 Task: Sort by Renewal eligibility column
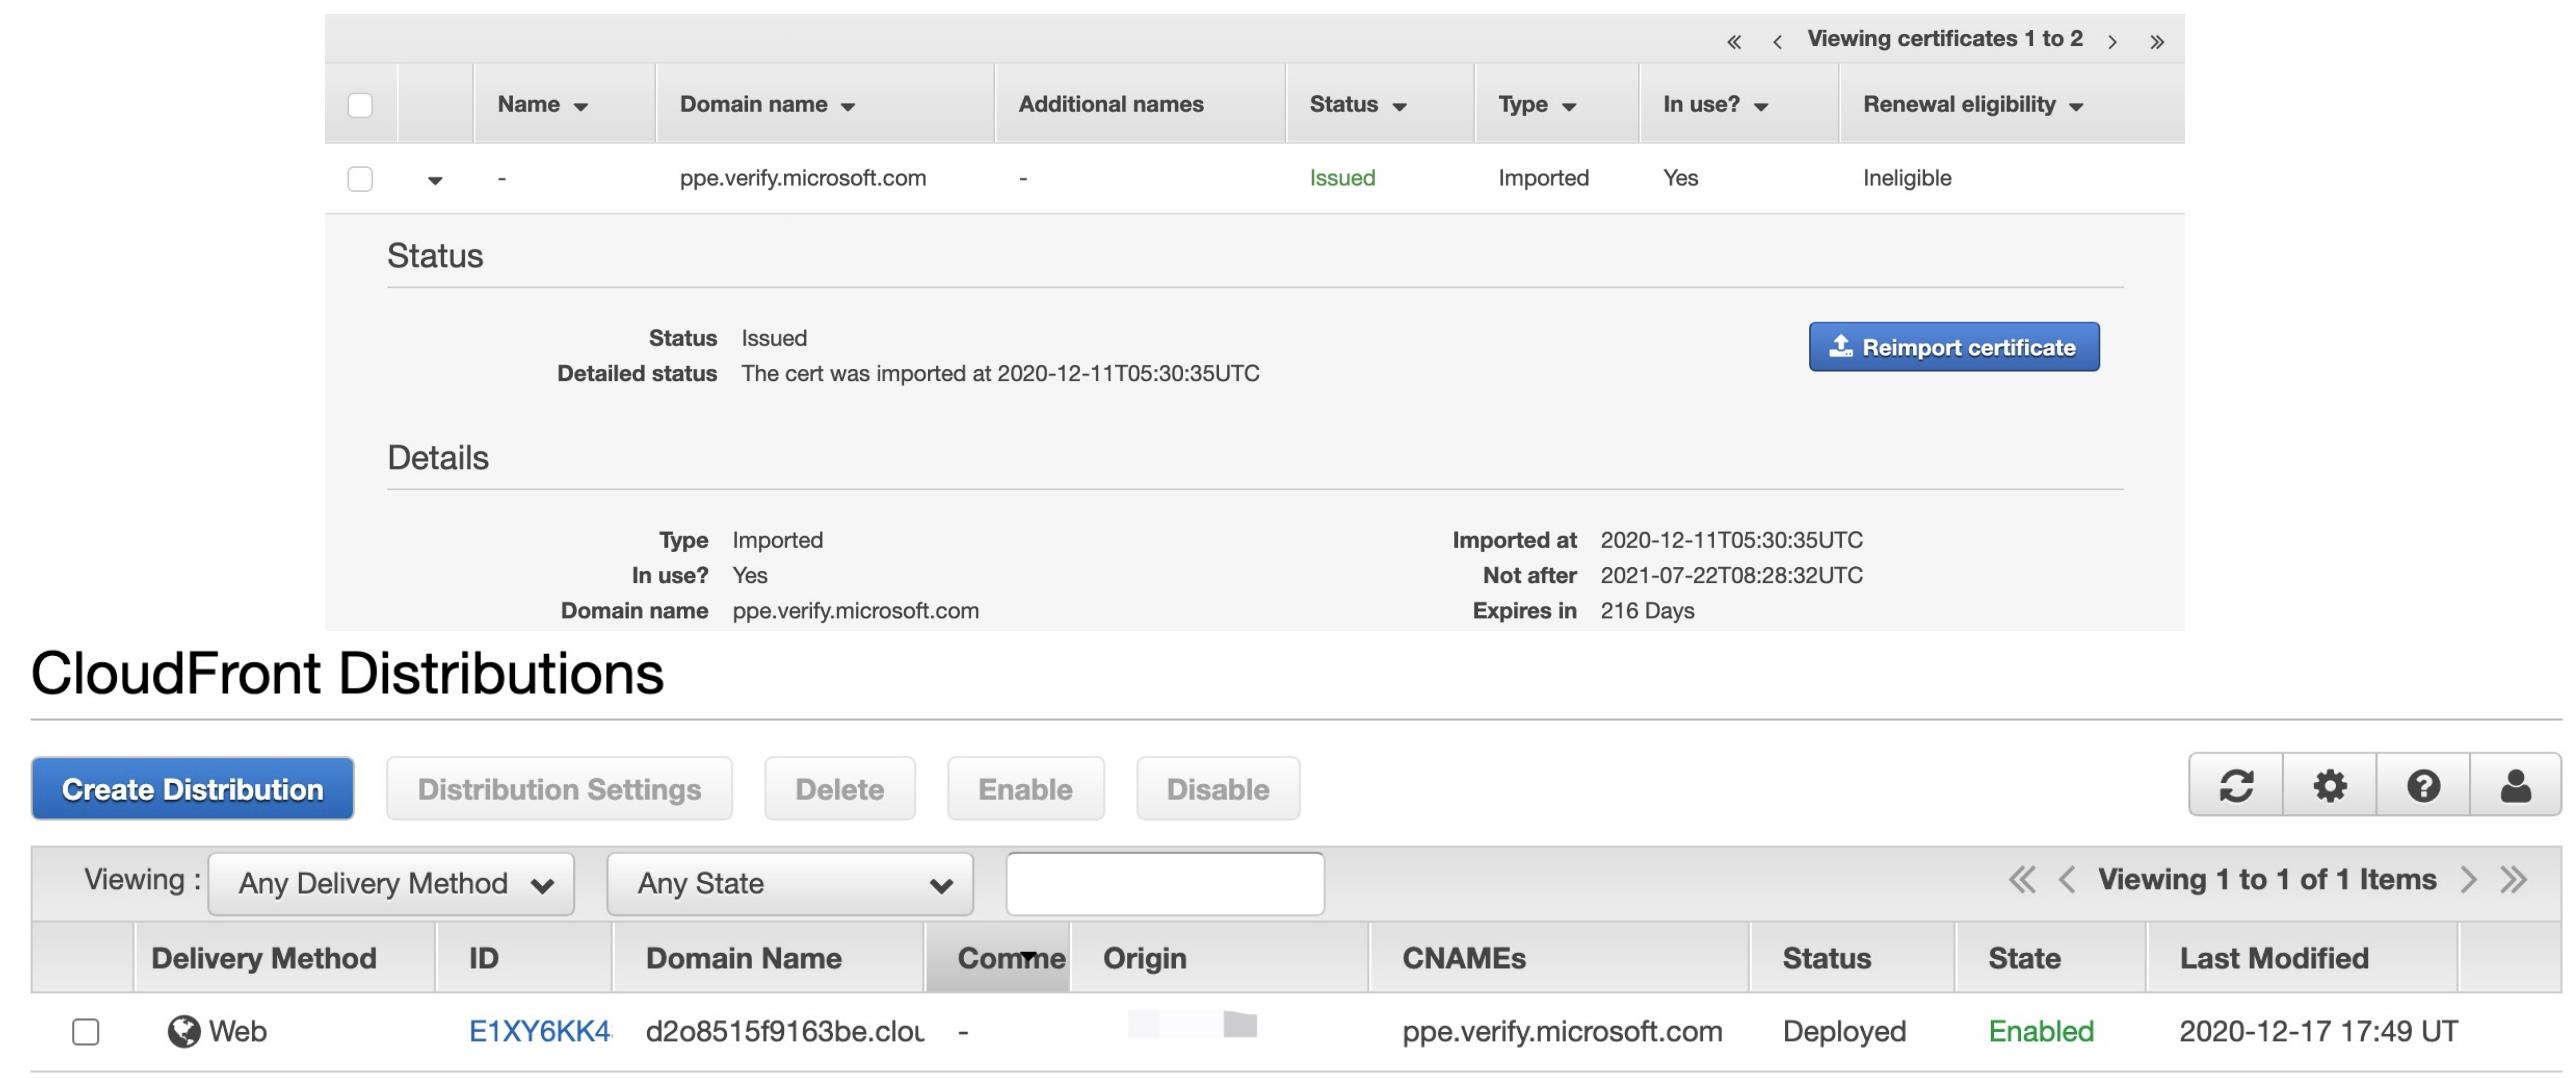click(x=1972, y=105)
